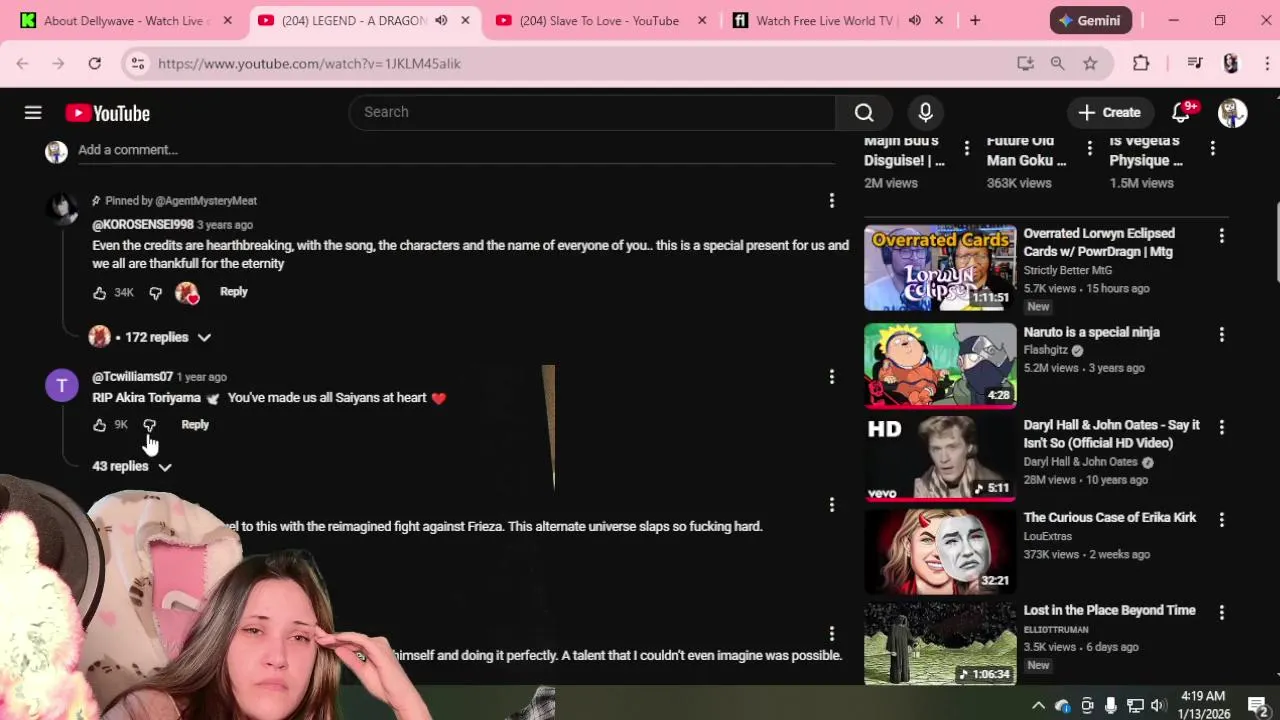1280x720 pixels.
Task: Activate voice search microphone
Action: 925,112
